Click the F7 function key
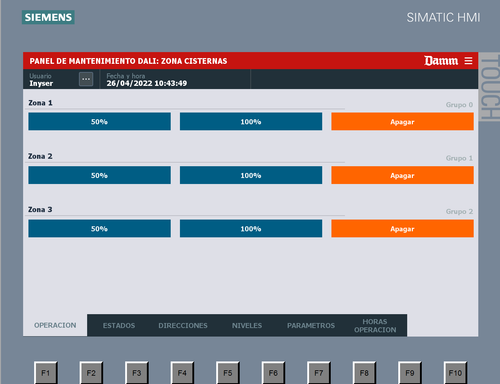 click(x=319, y=373)
